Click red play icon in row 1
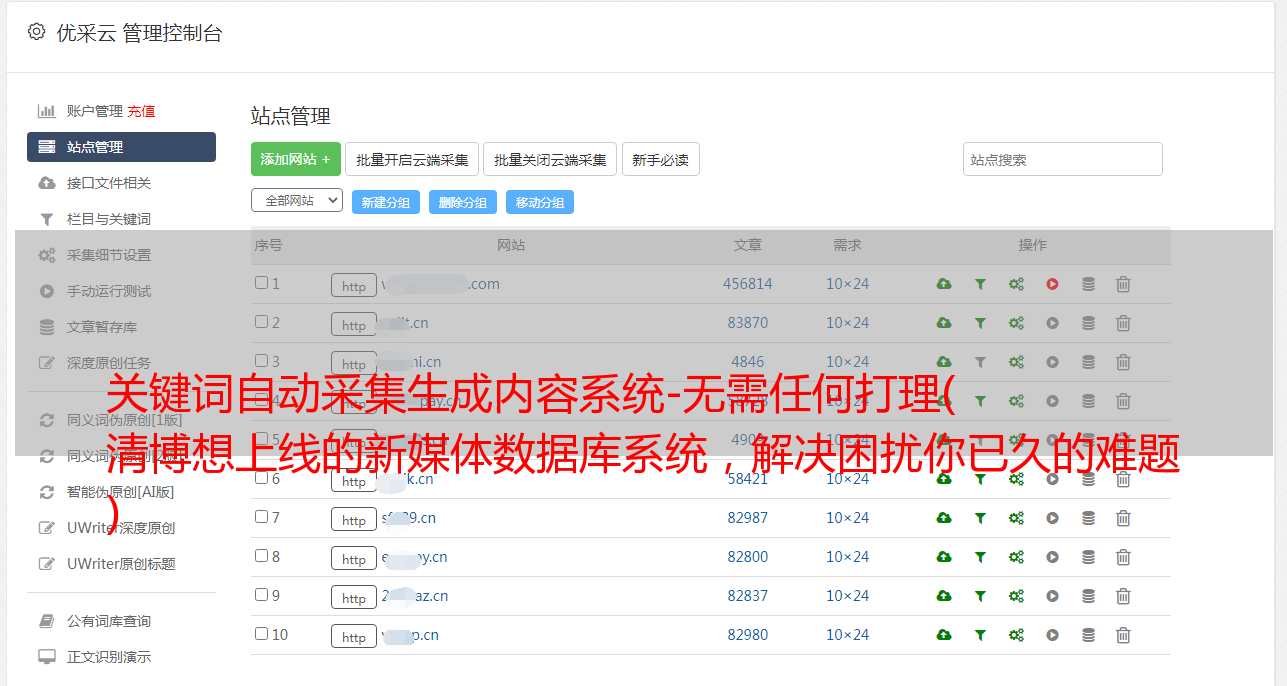This screenshot has height=686, width=1287. tap(1052, 284)
